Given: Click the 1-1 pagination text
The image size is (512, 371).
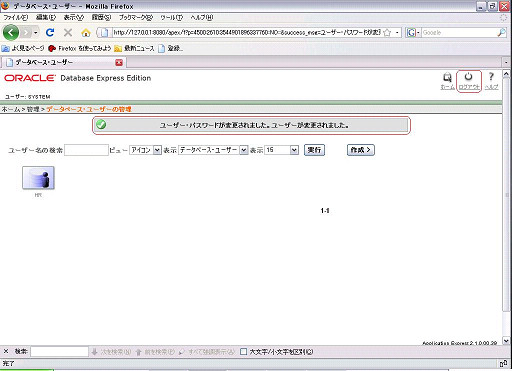Looking at the screenshot, I should (325, 211).
